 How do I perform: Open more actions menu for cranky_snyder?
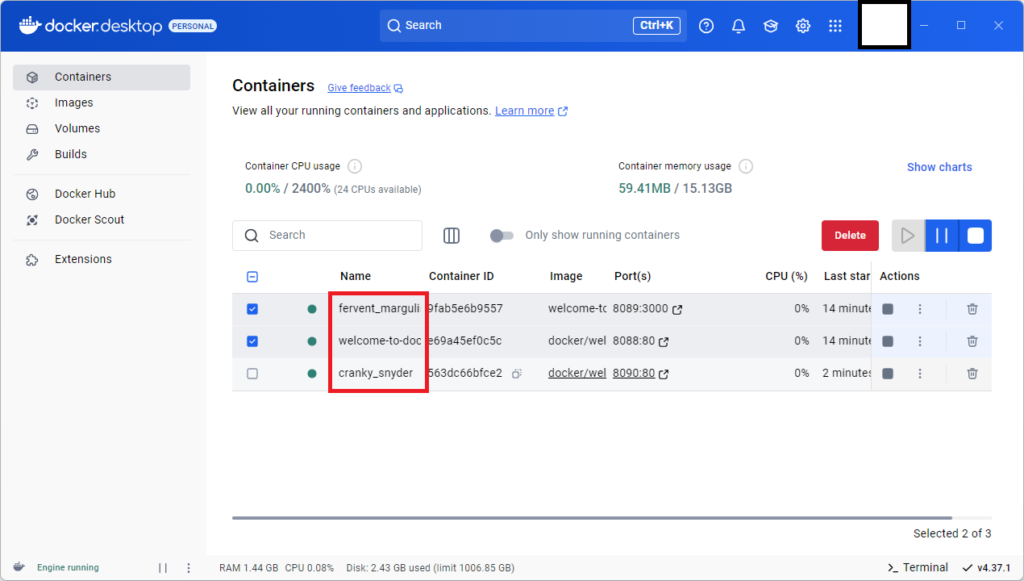(x=920, y=373)
